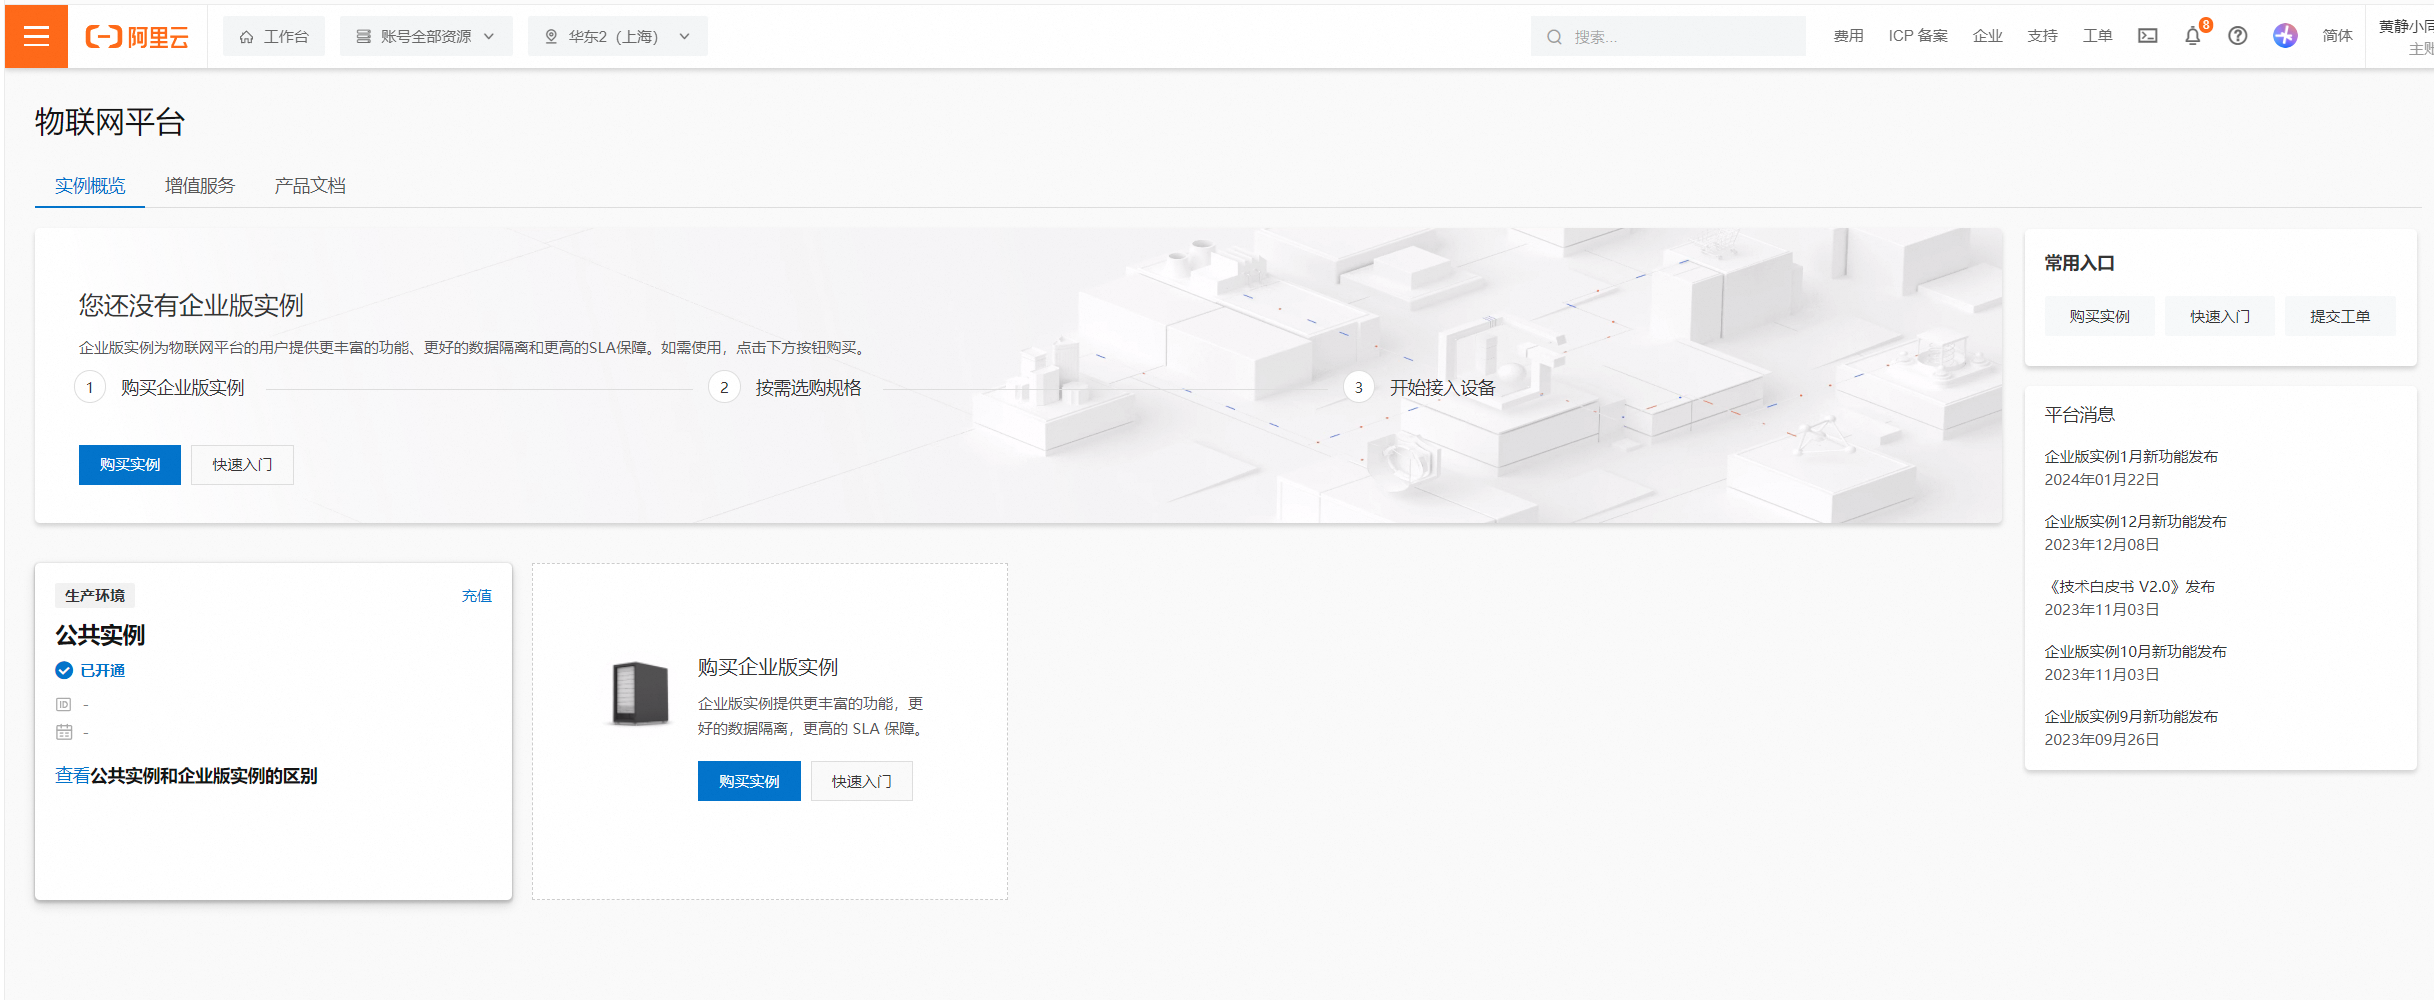This screenshot has width=2434, height=1000.
Task: Click the Aliyun logo
Action: (x=137, y=37)
